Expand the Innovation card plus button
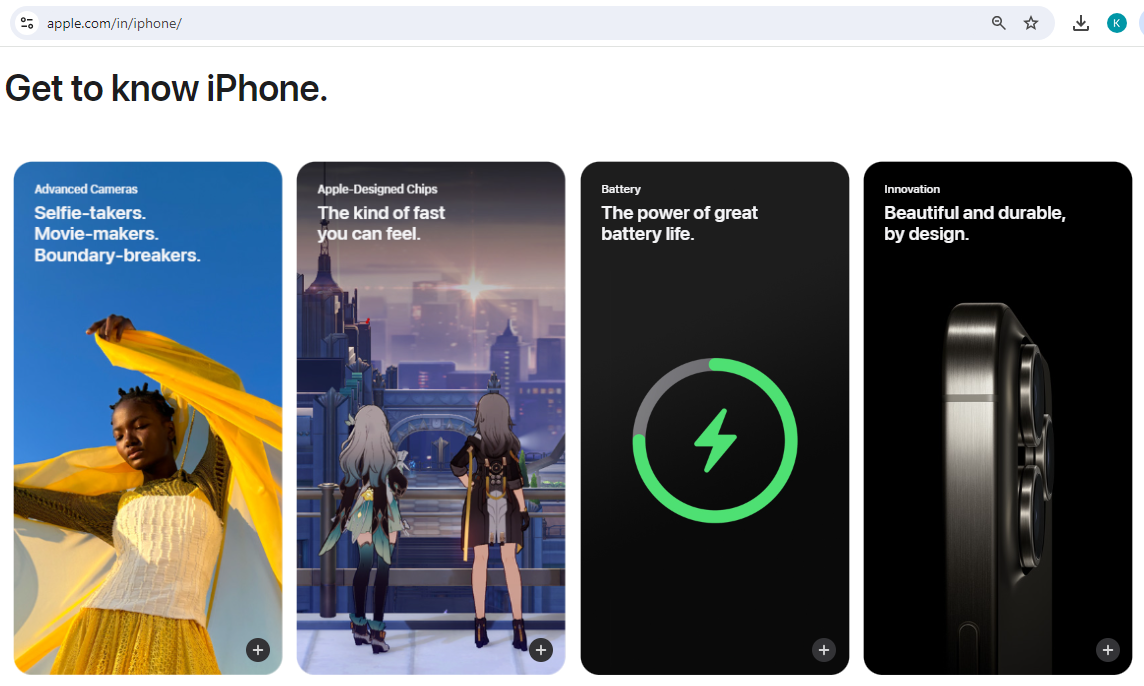Viewport: 1144px width, 686px height. 1108,650
